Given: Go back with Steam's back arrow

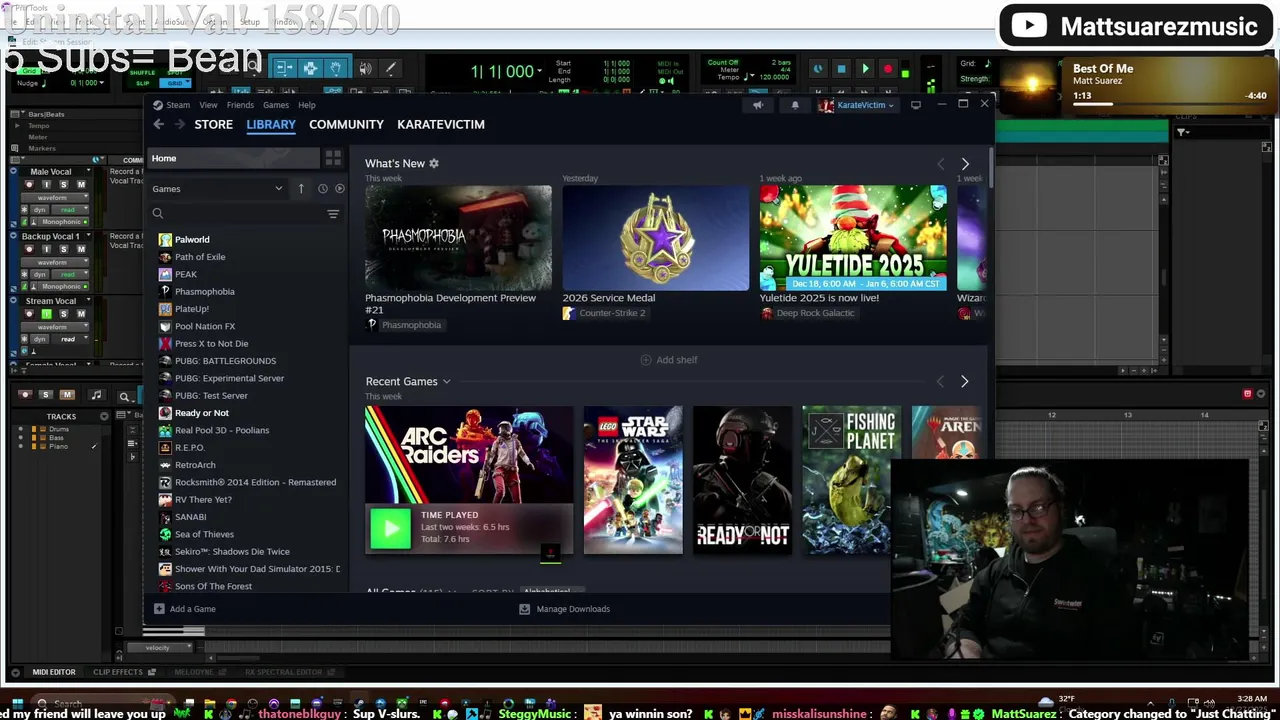Looking at the screenshot, I should (x=158, y=124).
